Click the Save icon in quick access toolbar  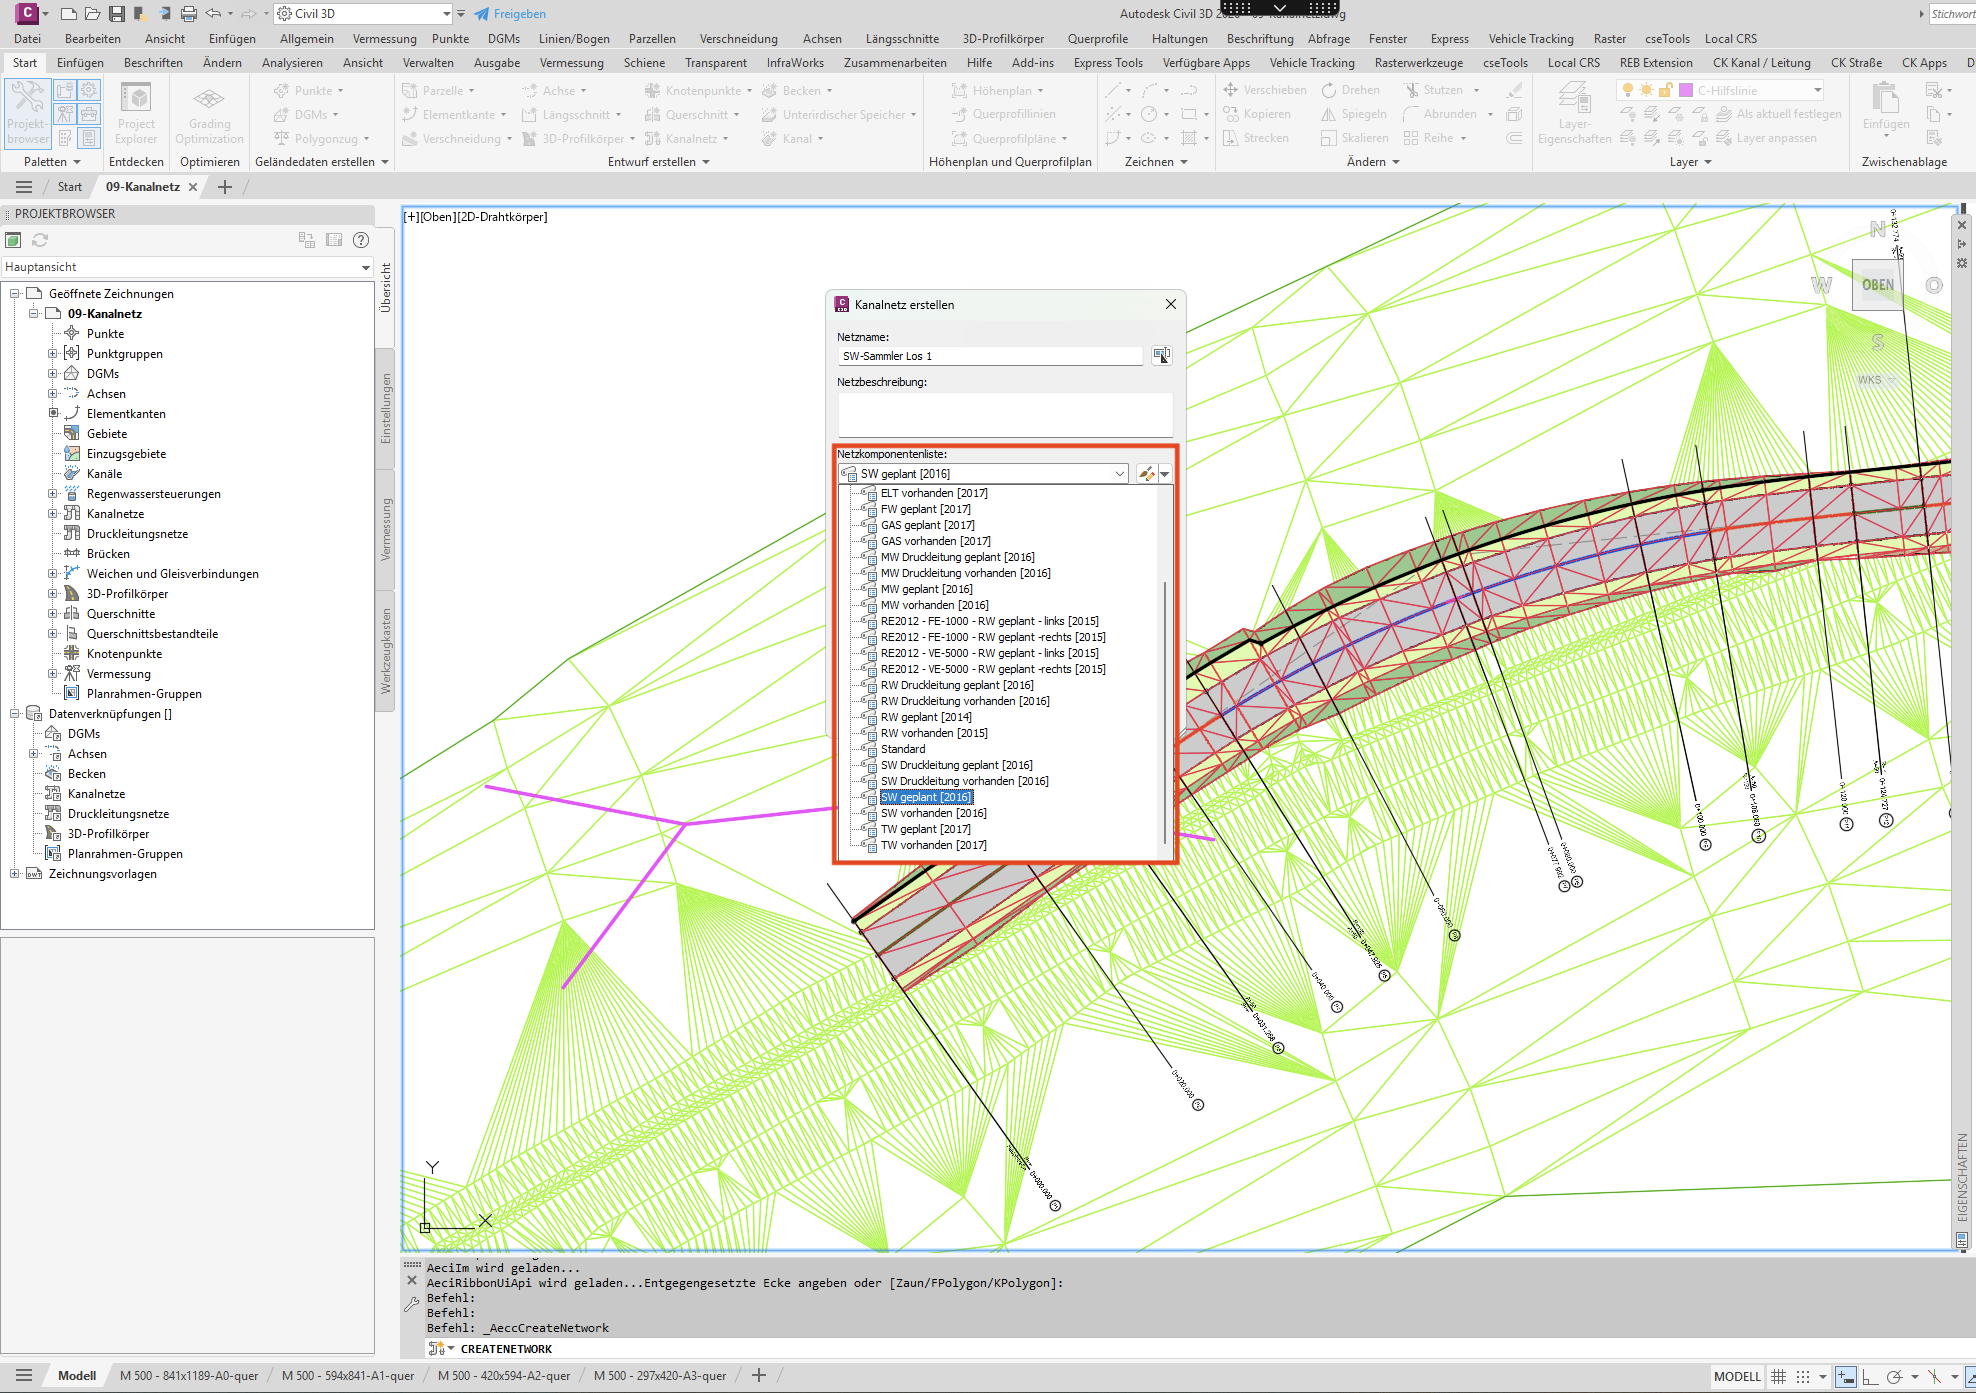[117, 14]
